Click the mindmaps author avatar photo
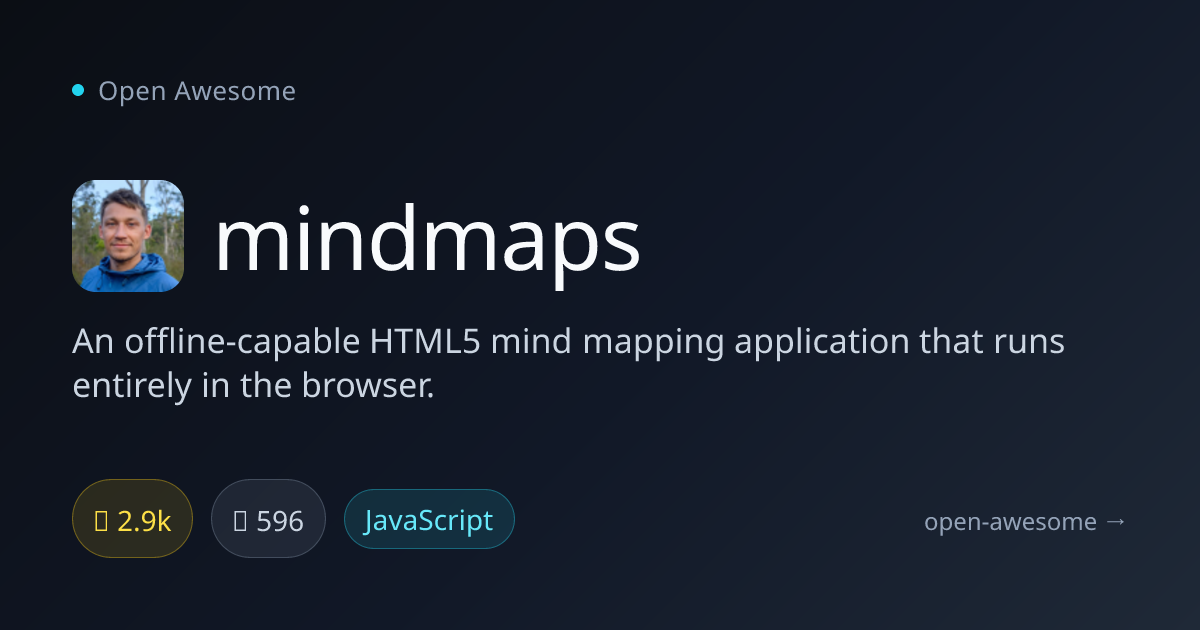This screenshot has height=630, width=1200. tap(128, 236)
